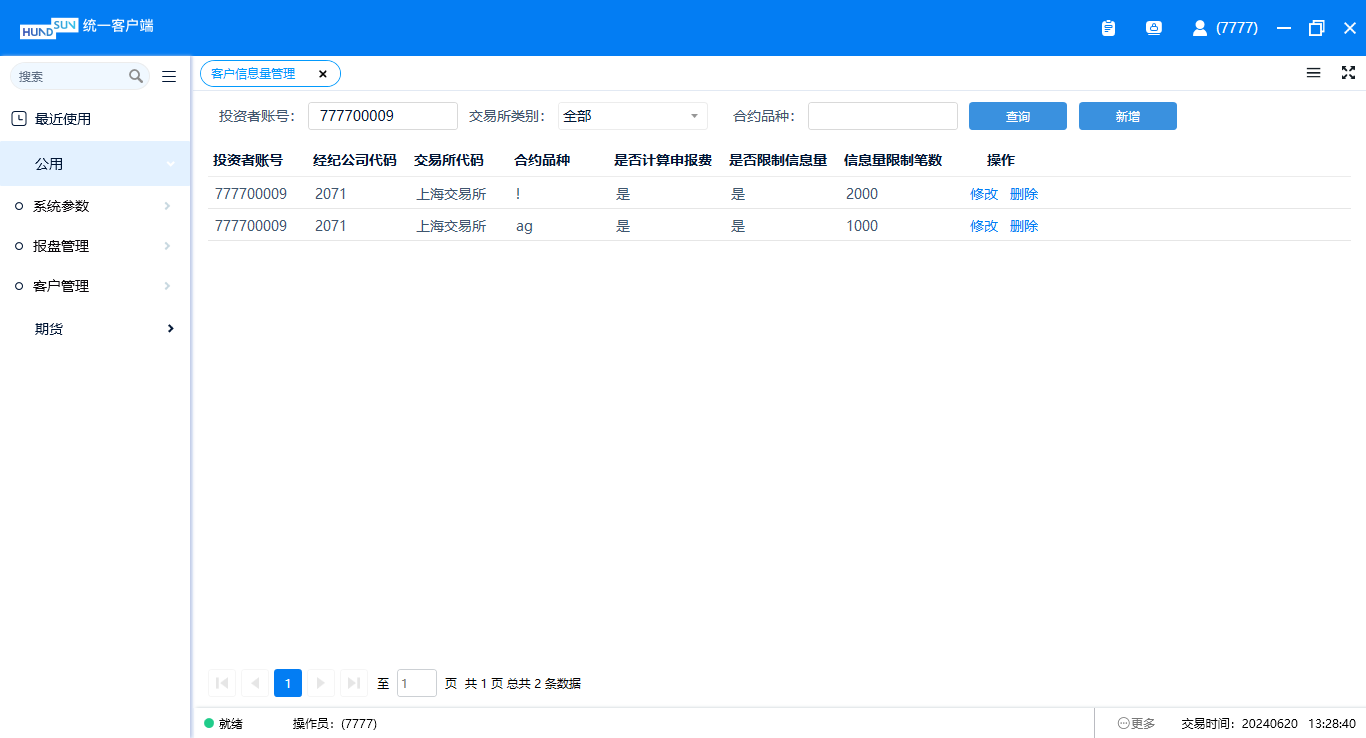The width and height of the screenshot is (1366, 738).
Task: Click the 新增 button
Action: coord(1127,116)
